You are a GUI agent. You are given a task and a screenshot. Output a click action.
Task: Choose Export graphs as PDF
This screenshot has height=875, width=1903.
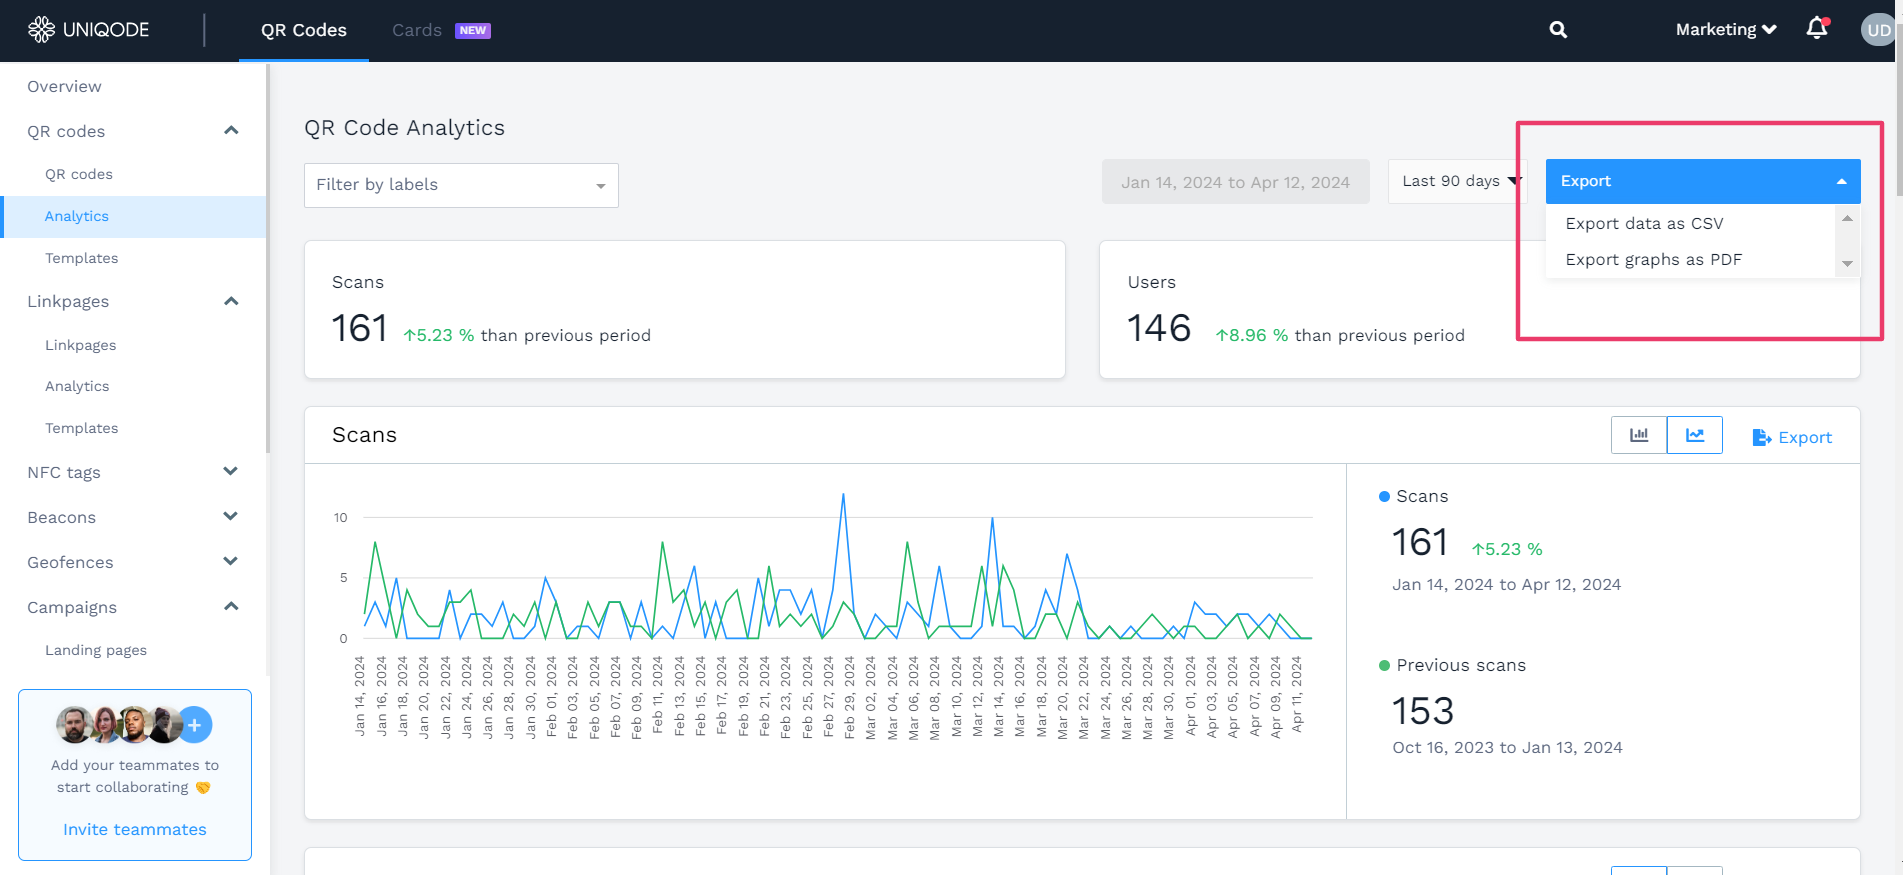point(1654,260)
